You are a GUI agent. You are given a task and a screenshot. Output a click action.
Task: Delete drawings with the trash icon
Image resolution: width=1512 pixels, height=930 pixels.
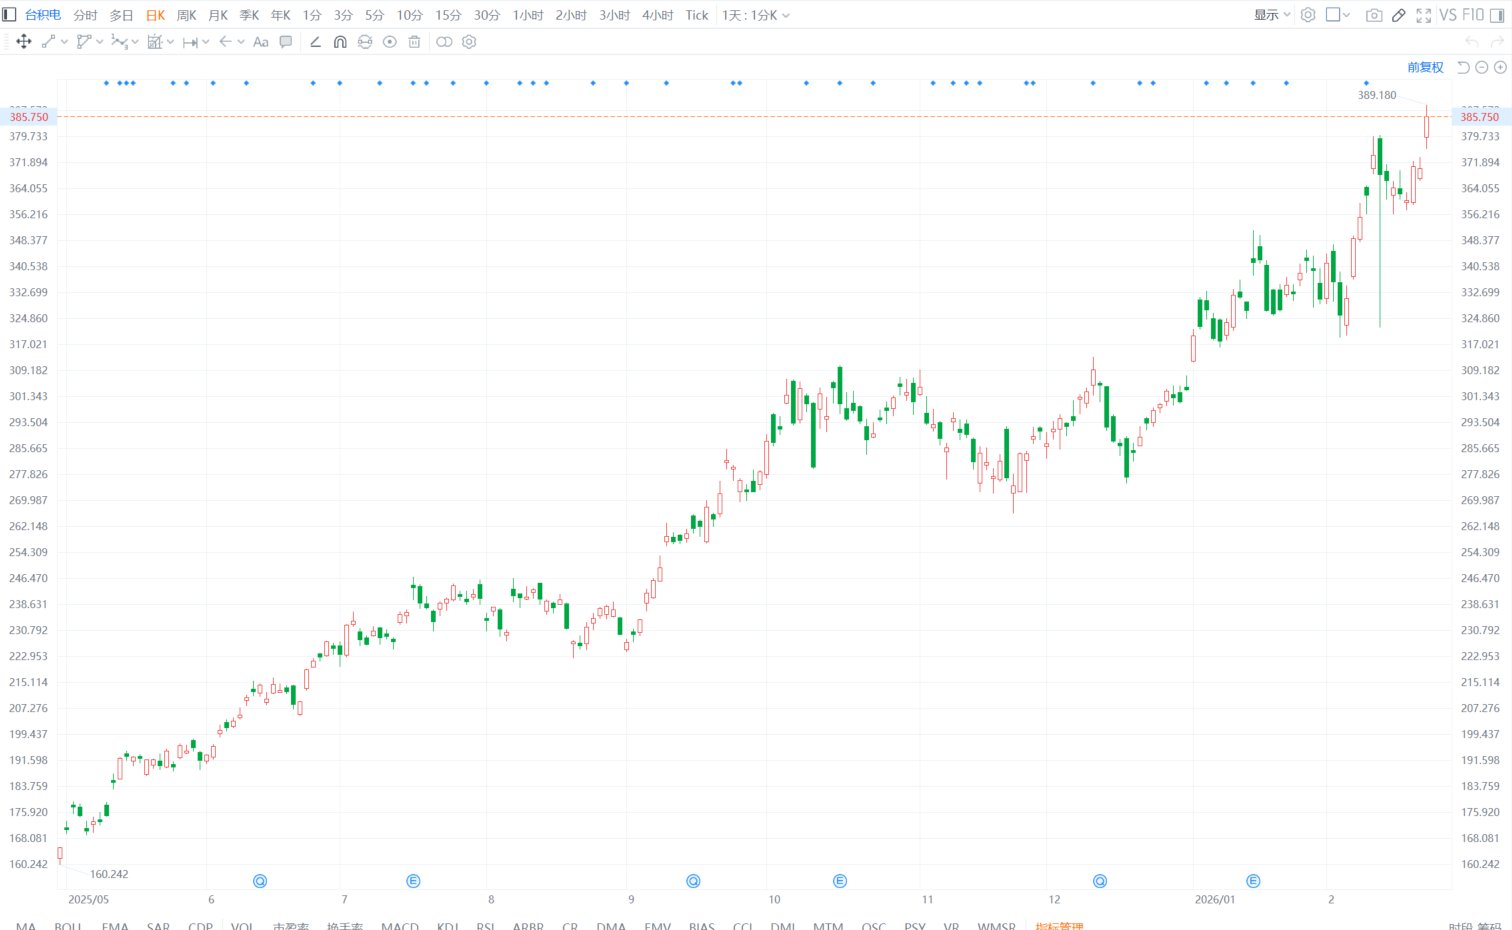point(415,42)
